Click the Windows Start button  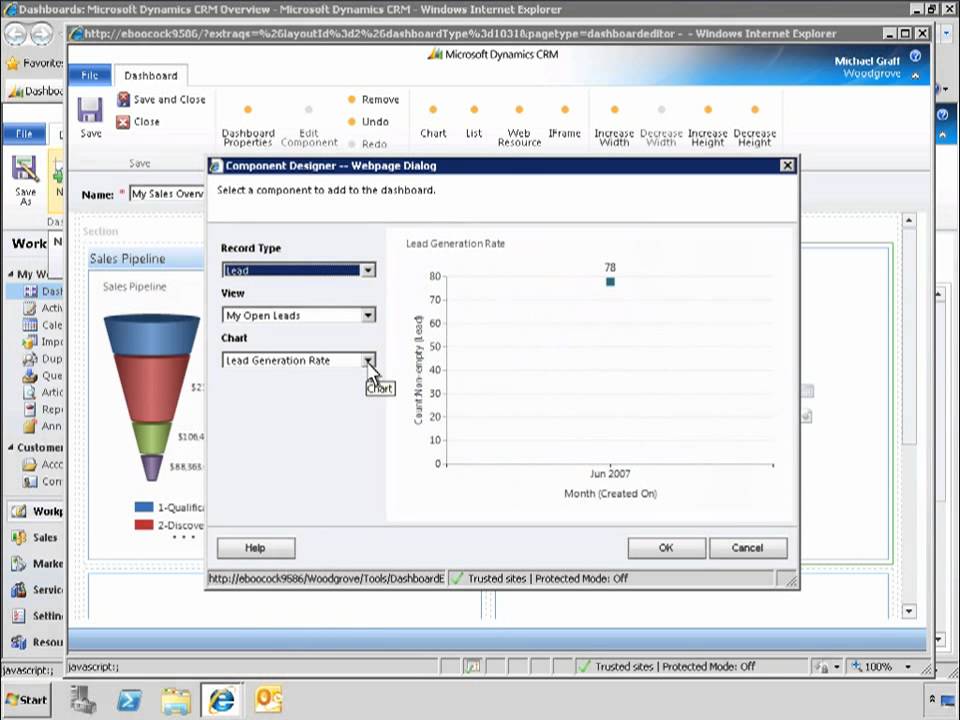click(x=26, y=699)
